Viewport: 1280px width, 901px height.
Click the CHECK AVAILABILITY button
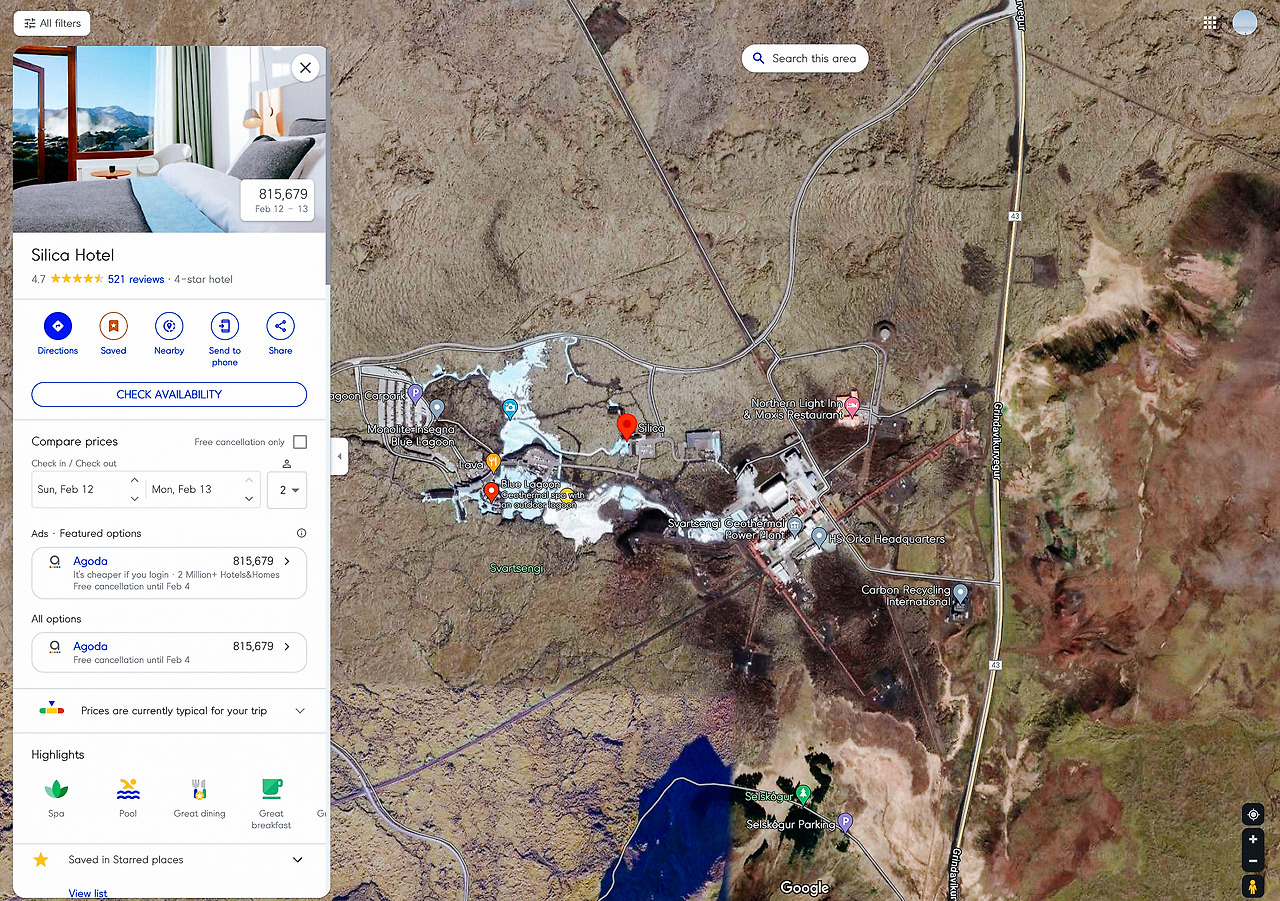pyautogui.click(x=169, y=394)
